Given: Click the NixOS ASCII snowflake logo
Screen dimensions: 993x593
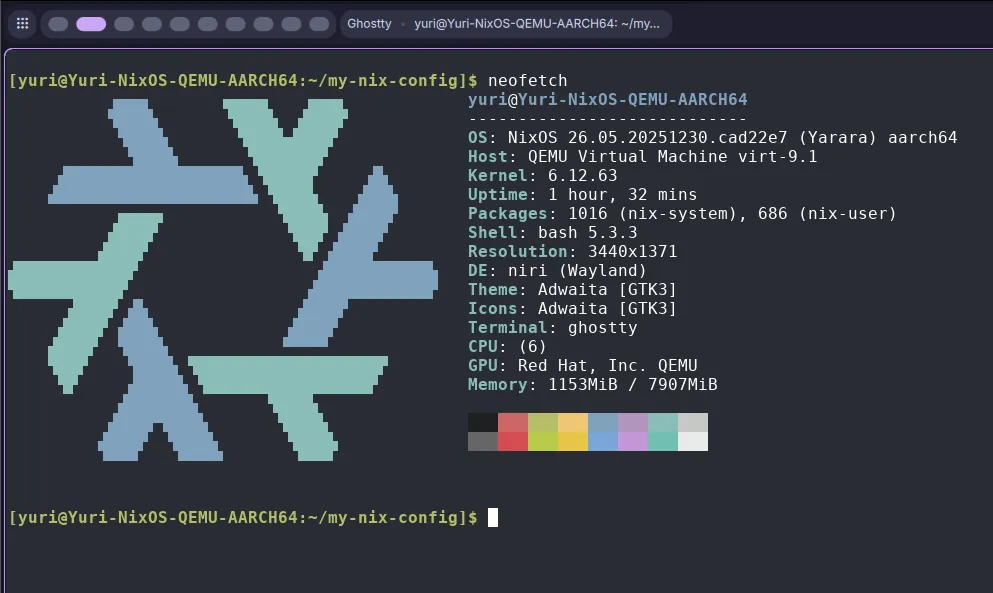Looking at the screenshot, I should [x=222, y=279].
